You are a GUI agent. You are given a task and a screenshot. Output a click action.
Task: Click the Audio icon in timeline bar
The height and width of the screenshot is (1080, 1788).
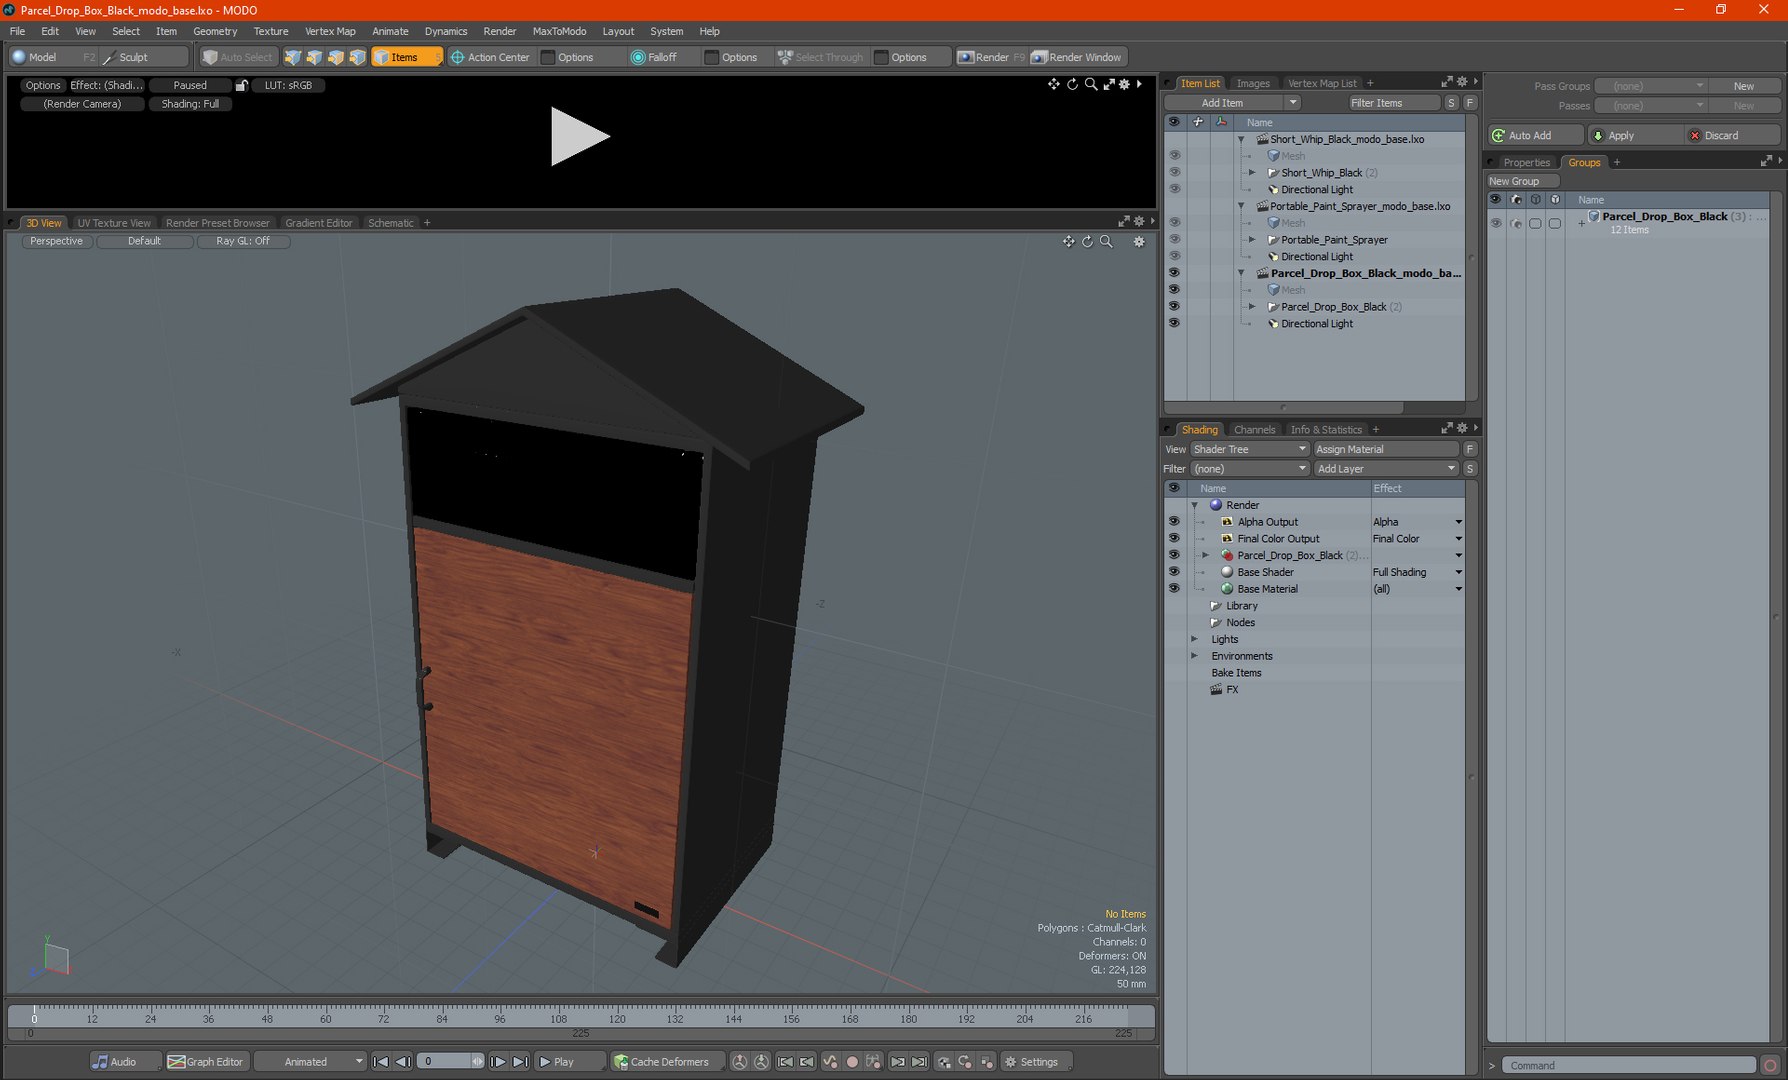(x=100, y=1061)
